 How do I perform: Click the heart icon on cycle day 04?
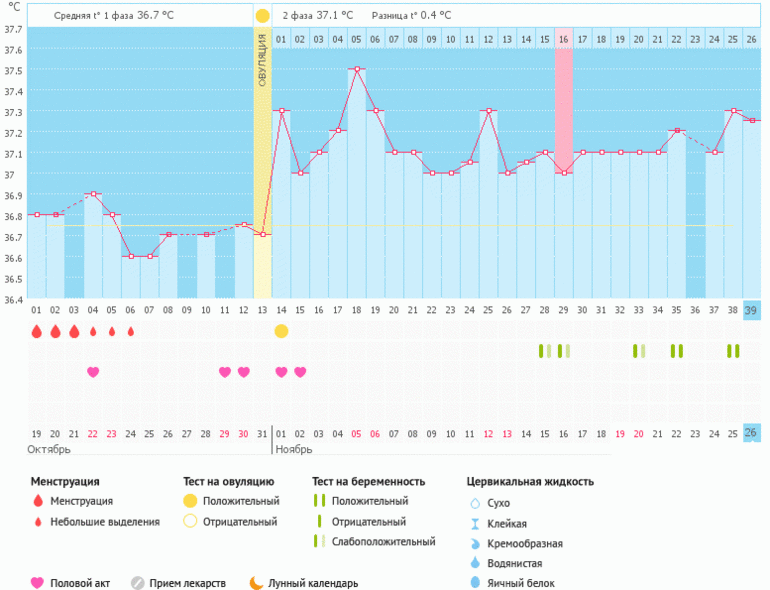(x=93, y=372)
